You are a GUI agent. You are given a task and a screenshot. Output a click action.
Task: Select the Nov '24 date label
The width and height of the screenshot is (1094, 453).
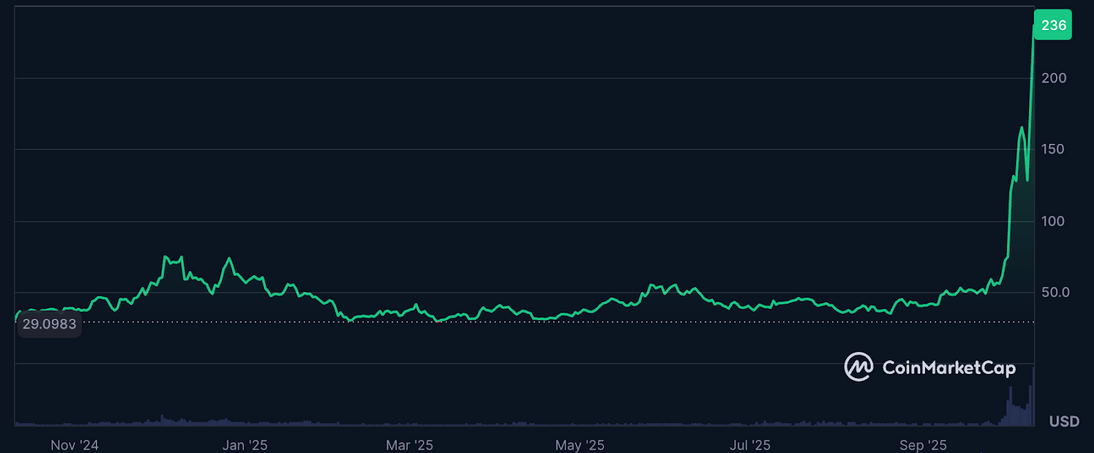tap(75, 445)
